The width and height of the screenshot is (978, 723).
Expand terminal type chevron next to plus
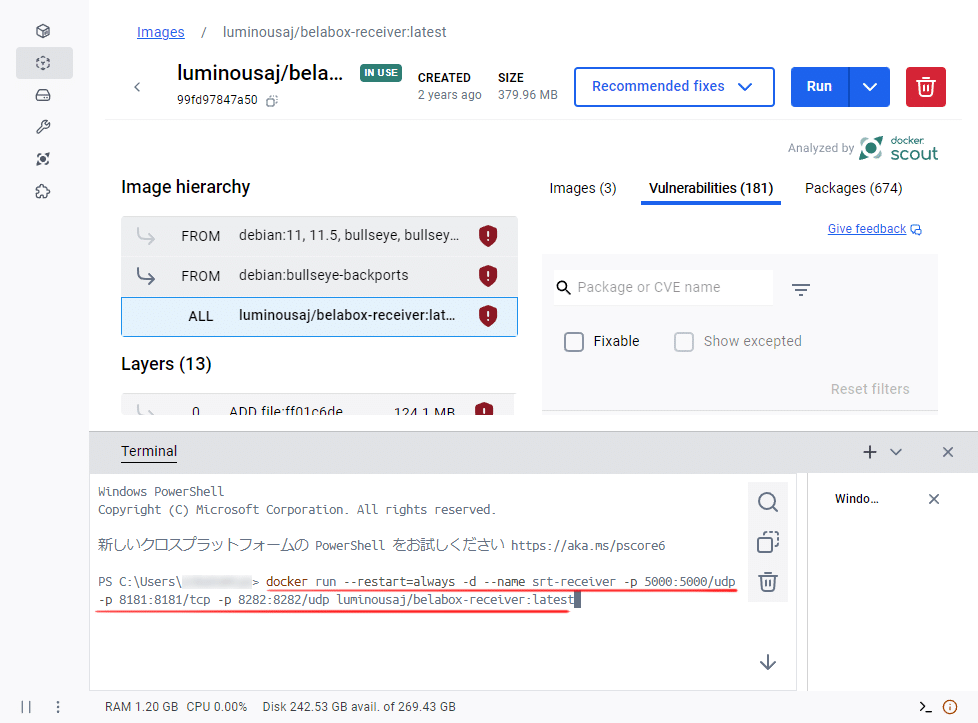896,452
